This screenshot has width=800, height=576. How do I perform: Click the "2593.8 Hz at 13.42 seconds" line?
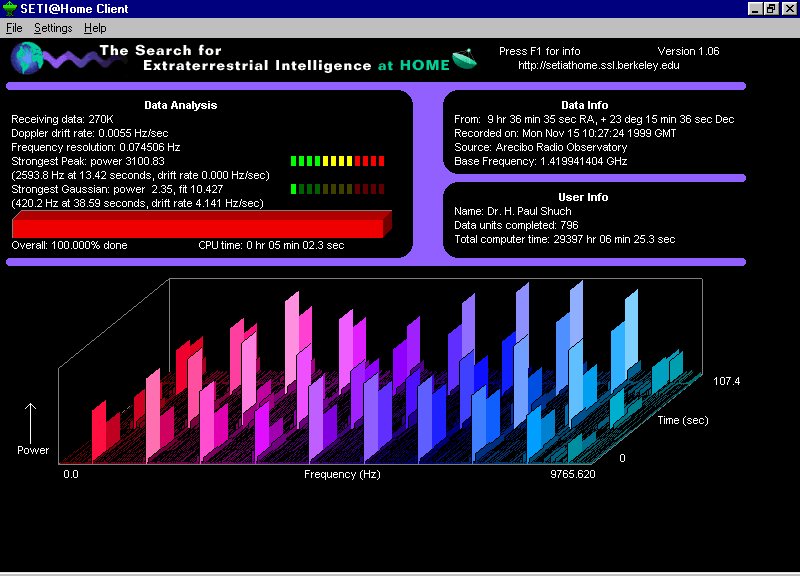[140, 175]
